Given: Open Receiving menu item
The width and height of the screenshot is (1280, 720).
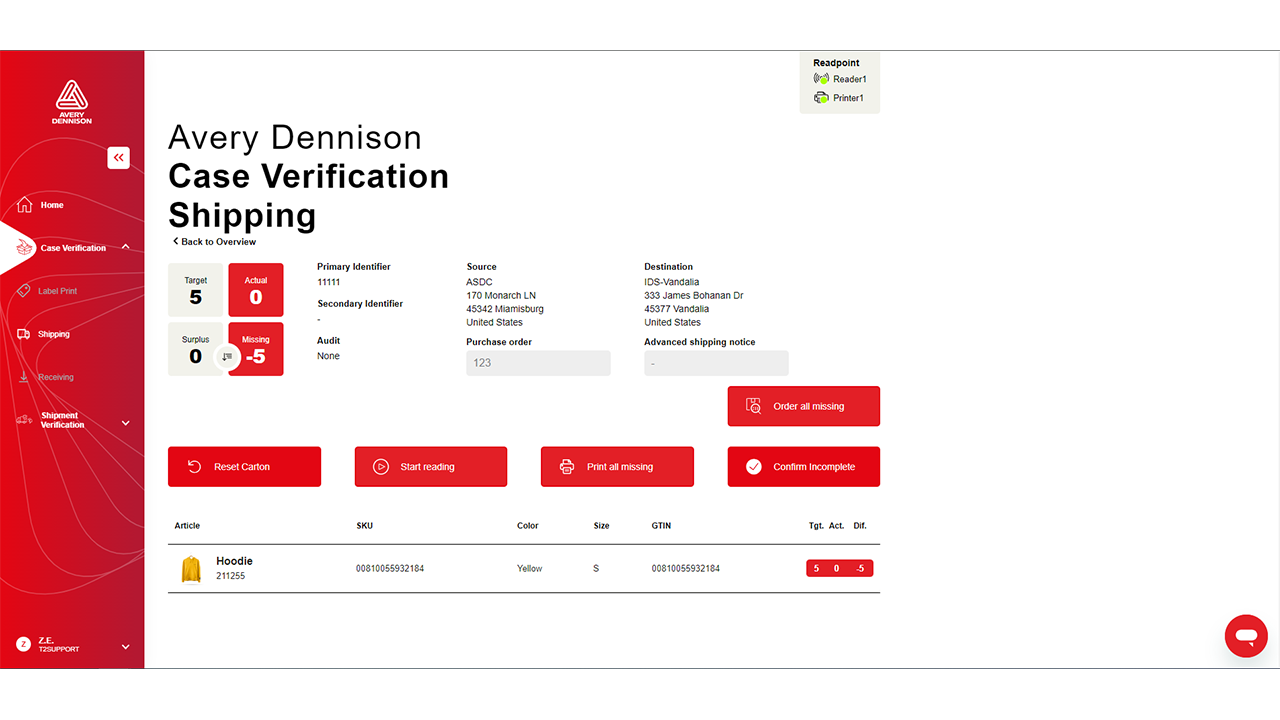Looking at the screenshot, I should click(x=56, y=377).
